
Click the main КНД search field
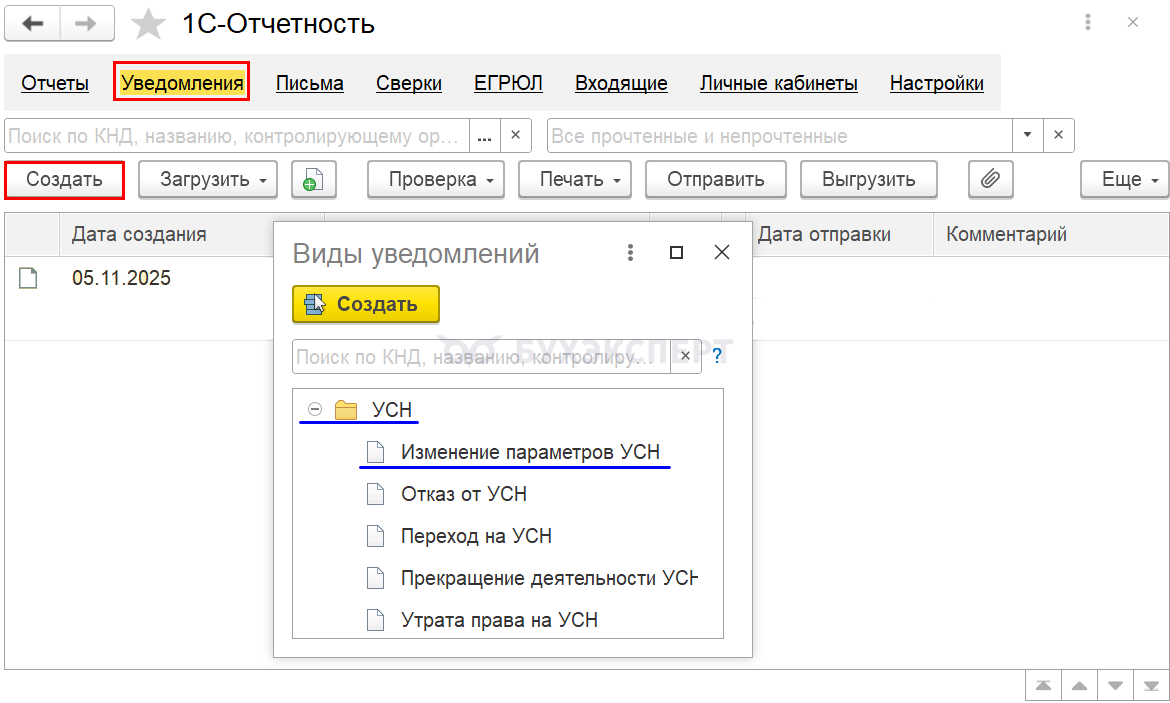[x=237, y=135]
